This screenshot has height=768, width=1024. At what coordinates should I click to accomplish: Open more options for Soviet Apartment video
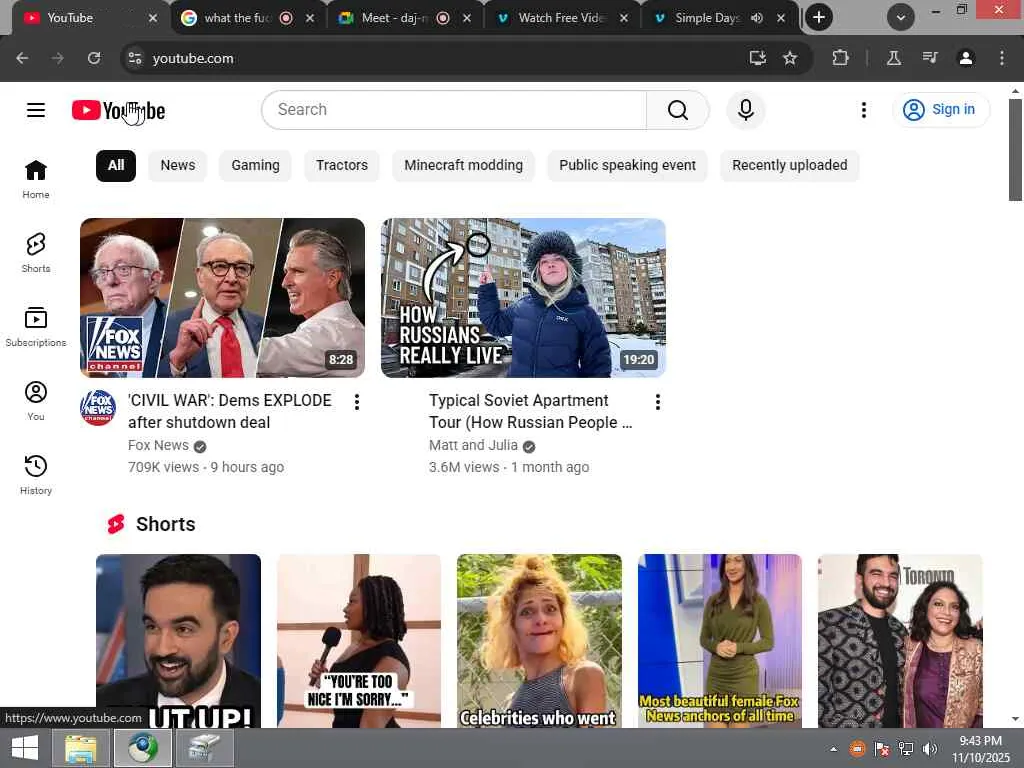(x=658, y=402)
